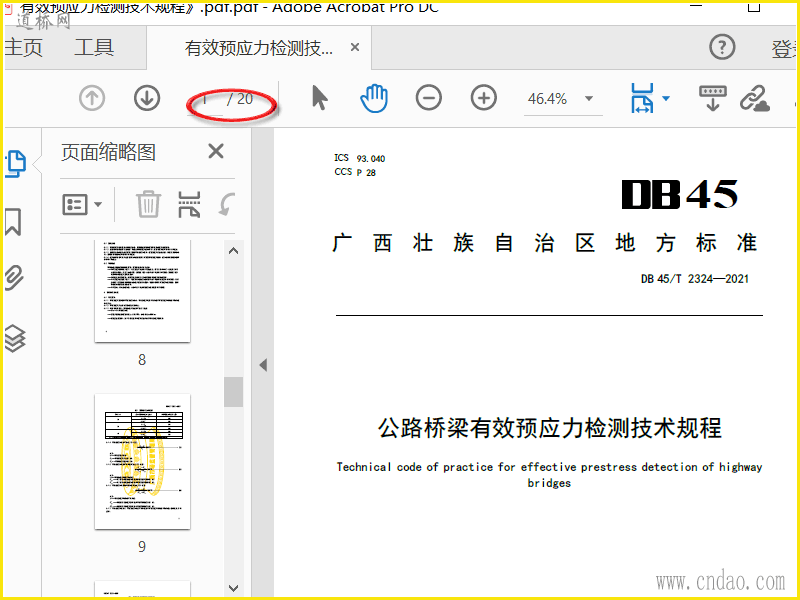Click the scrolling mode toolbar icon

coord(713,98)
